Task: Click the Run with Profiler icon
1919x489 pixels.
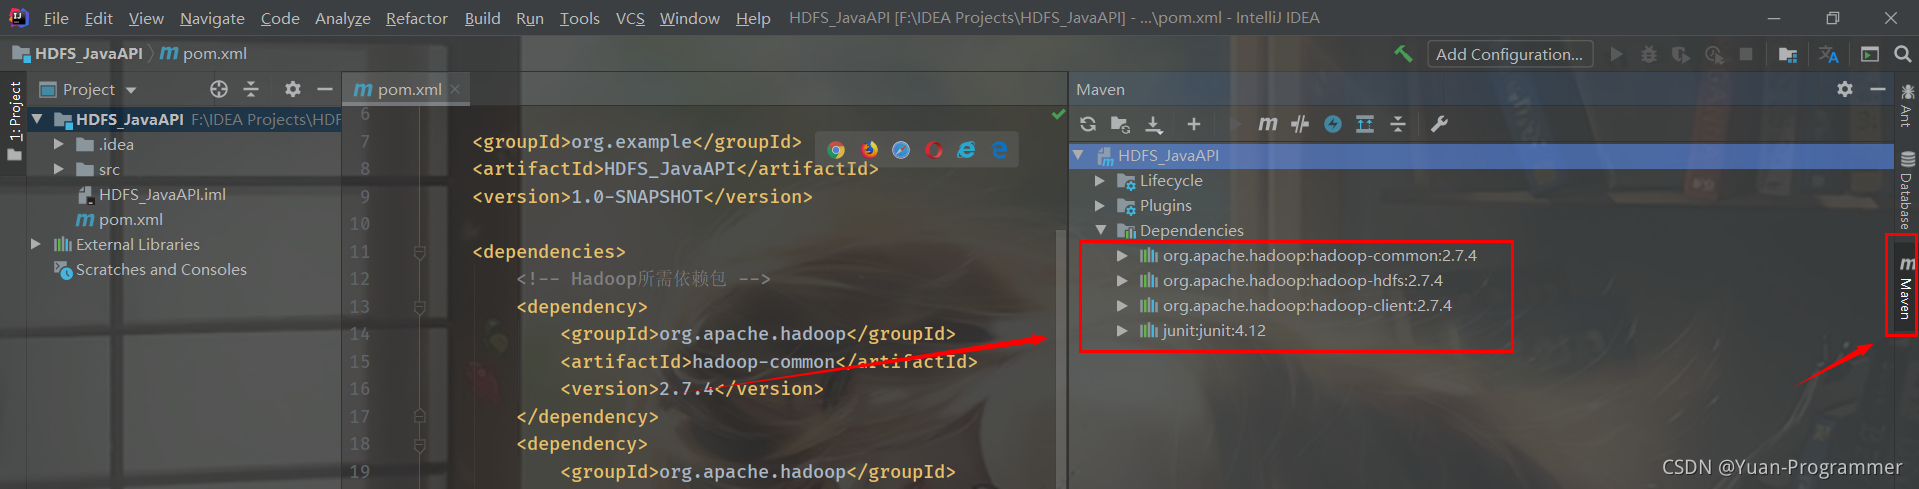Action: (1714, 54)
